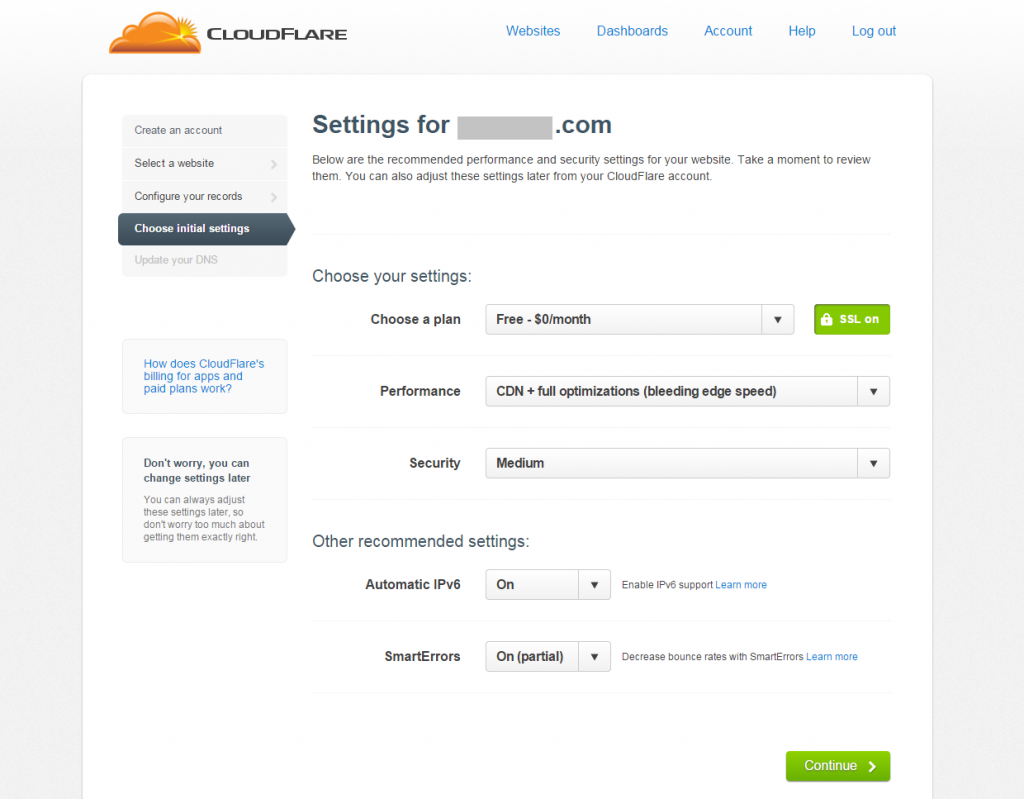Click the 'Choose a plan' label
Screen dimensions: 1024x799
click(x=415, y=319)
